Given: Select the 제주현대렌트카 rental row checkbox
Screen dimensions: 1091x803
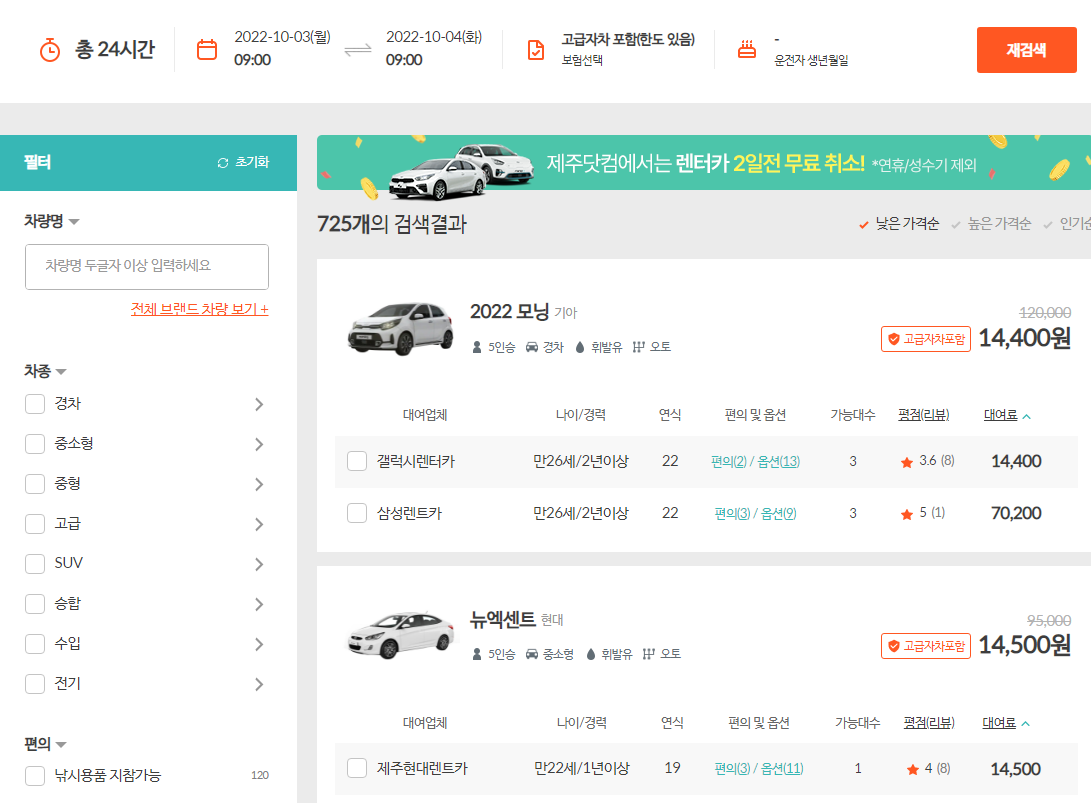Looking at the screenshot, I should pos(357,768).
